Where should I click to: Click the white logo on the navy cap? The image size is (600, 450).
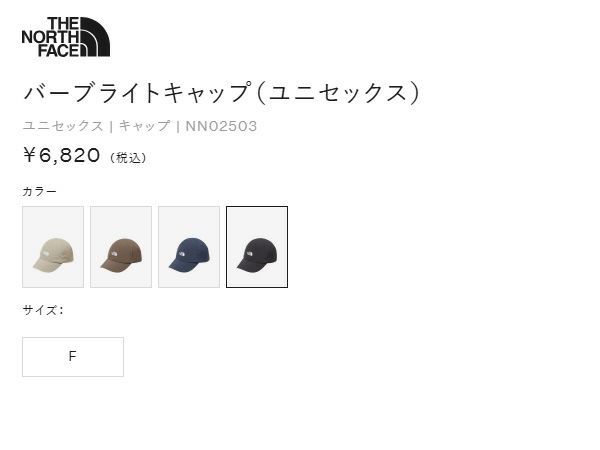click(182, 253)
